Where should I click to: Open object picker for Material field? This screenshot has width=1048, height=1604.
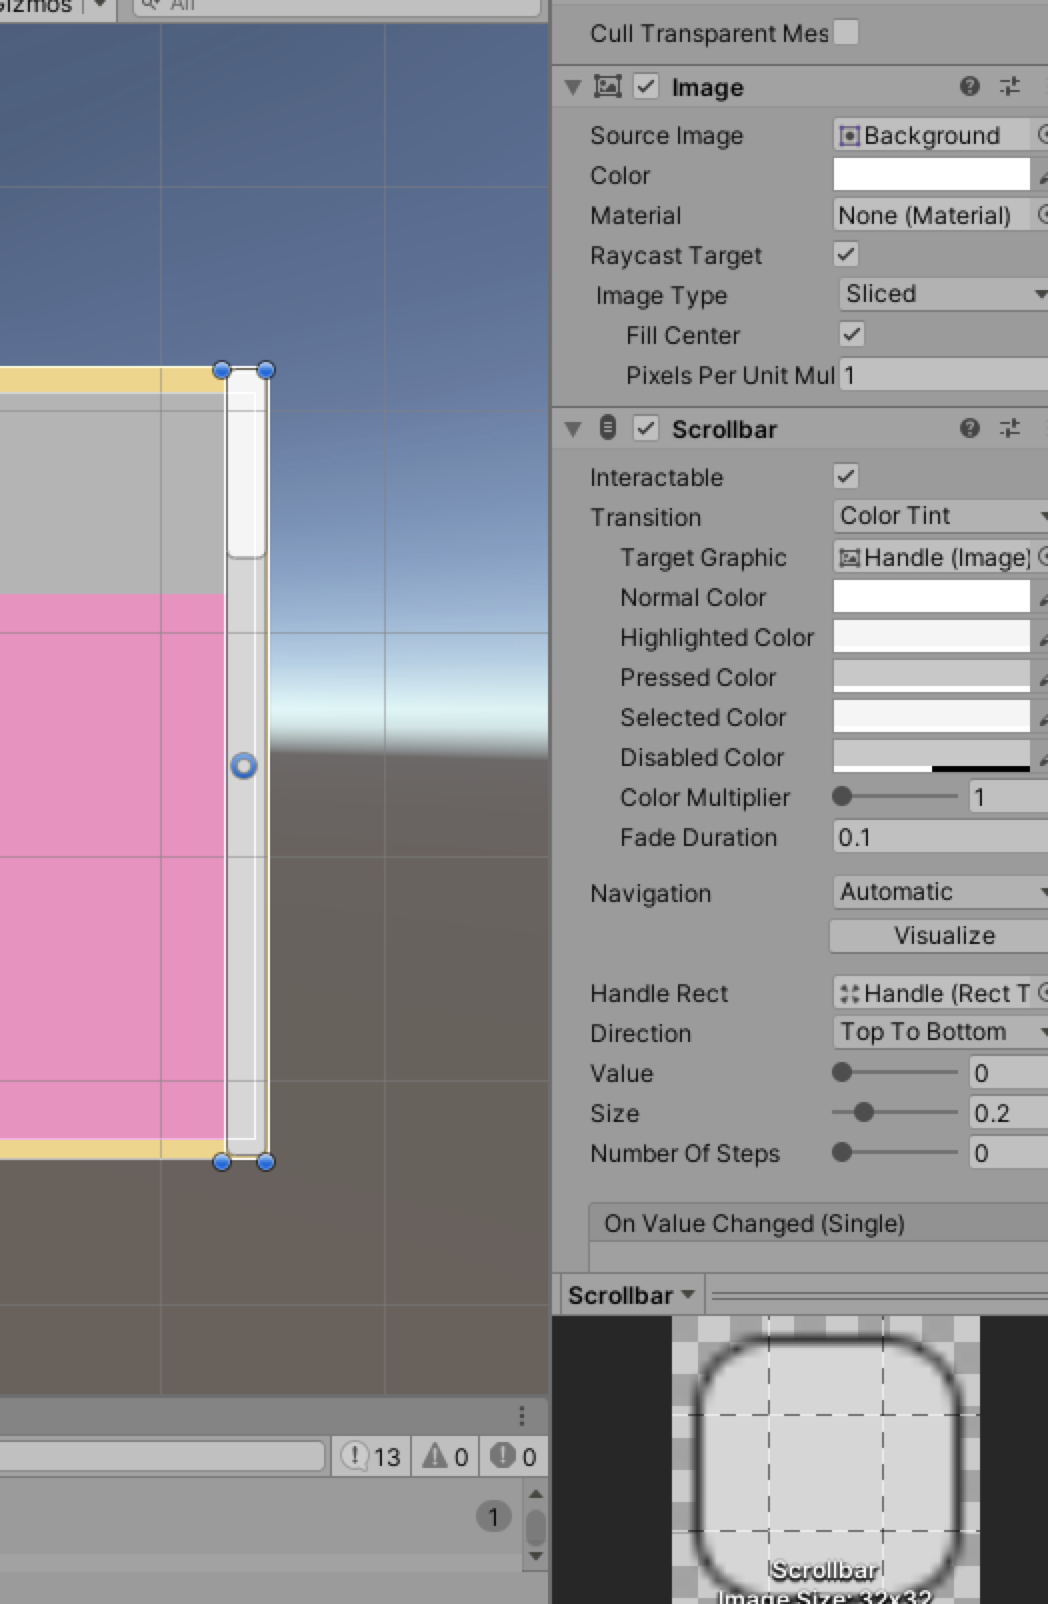(1041, 214)
